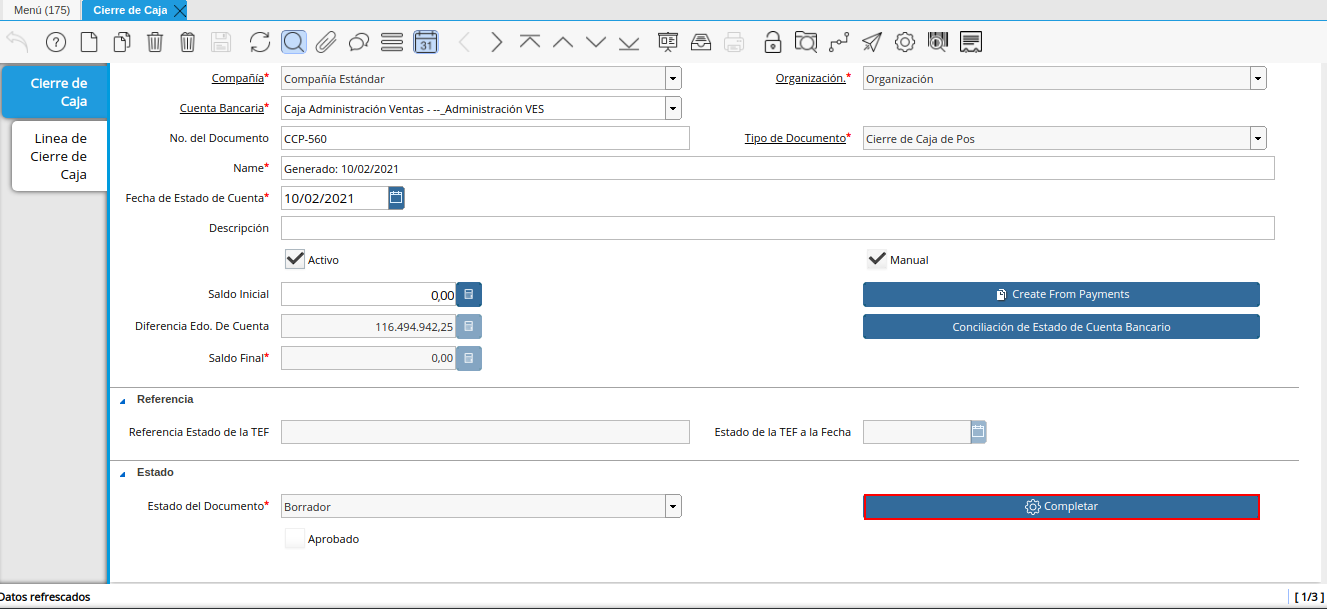The height and width of the screenshot is (609, 1327).
Task: Click the lock icon in the toolbar
Action: 772,42
